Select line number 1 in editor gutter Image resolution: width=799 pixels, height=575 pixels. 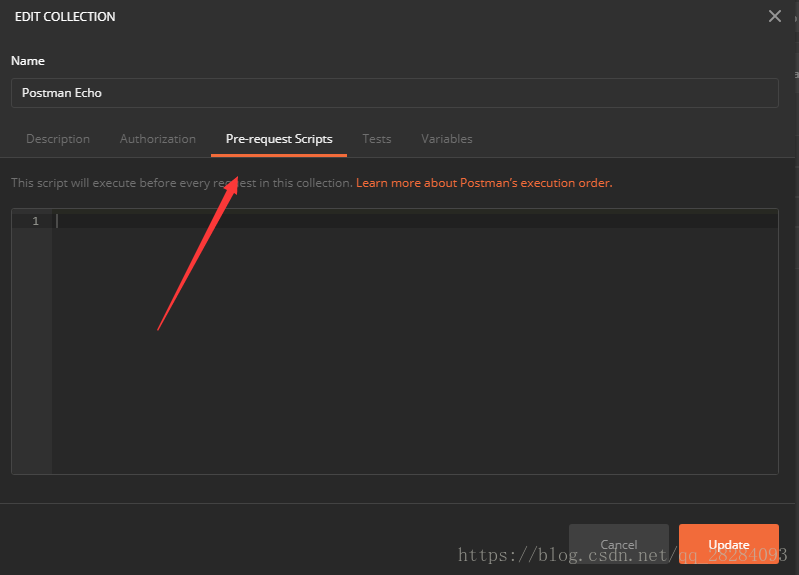coord(36,221)
